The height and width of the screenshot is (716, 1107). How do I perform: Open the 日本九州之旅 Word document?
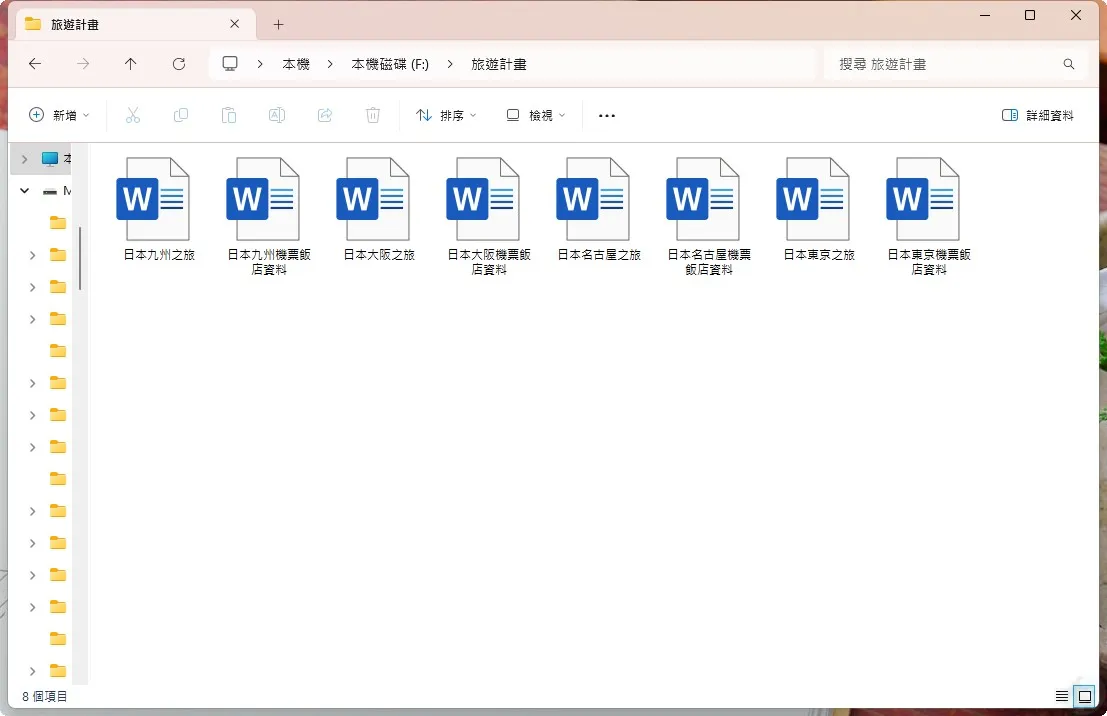153,199
